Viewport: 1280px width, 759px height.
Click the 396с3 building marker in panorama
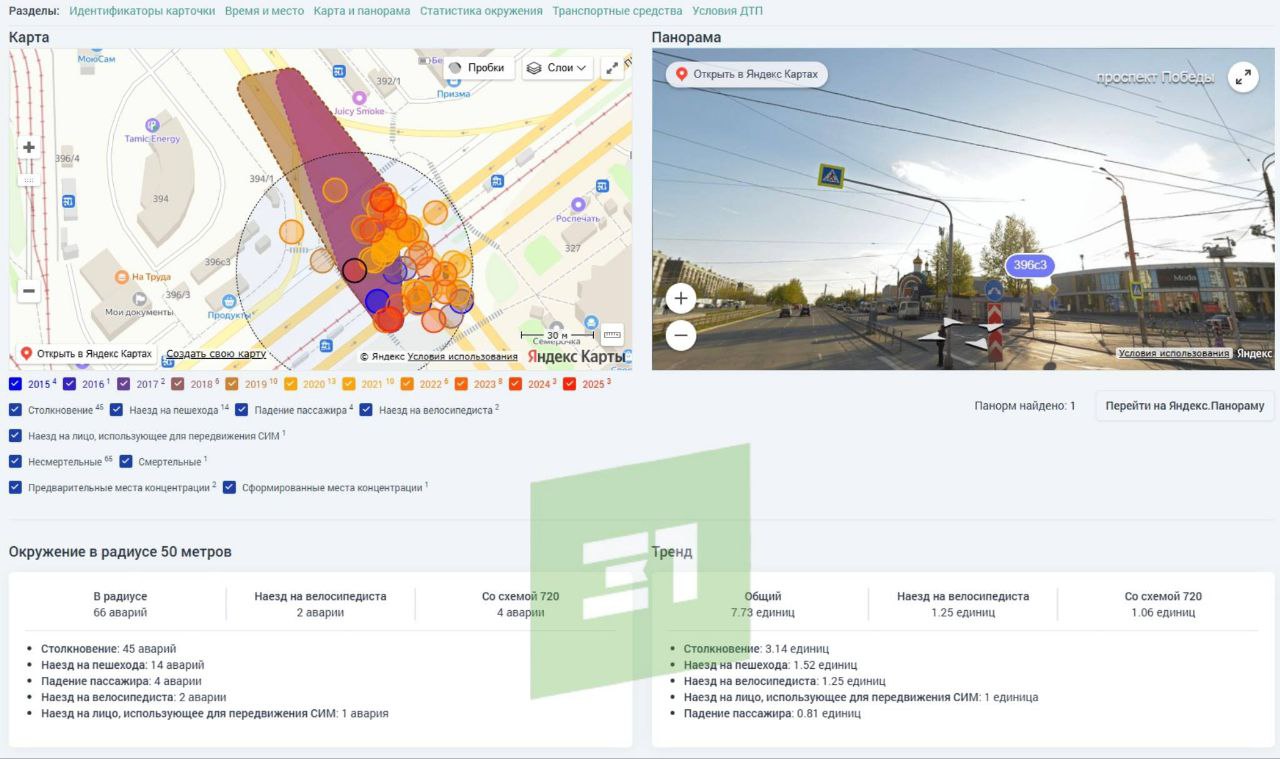tap(1030, 265)
